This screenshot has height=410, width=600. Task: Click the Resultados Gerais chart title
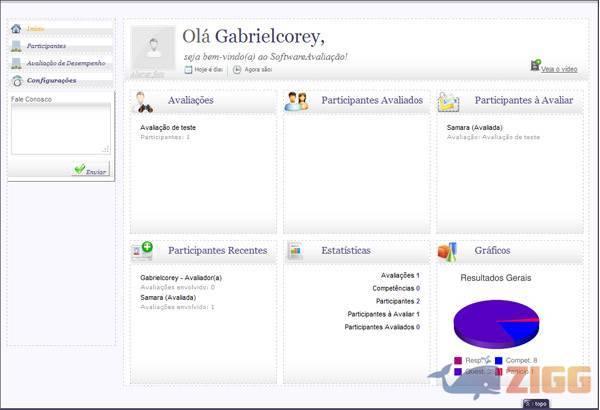click(x=496, y=278)
